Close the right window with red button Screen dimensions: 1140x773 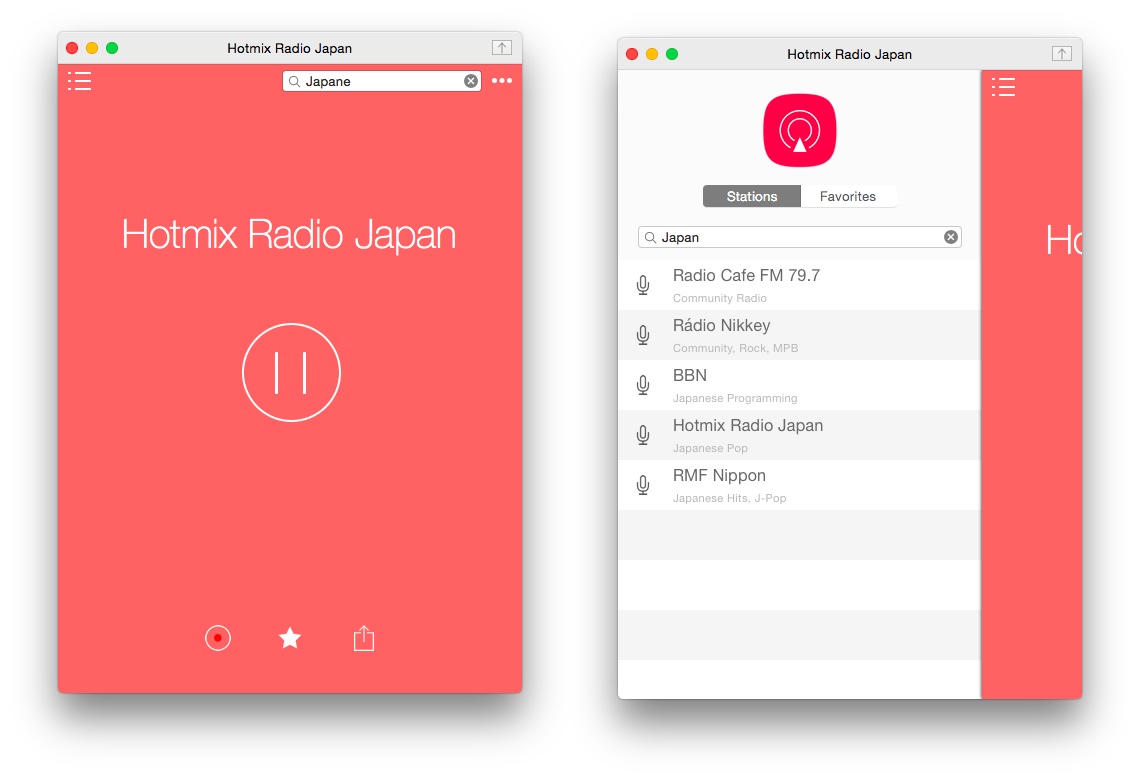click(x=632, y=54)
